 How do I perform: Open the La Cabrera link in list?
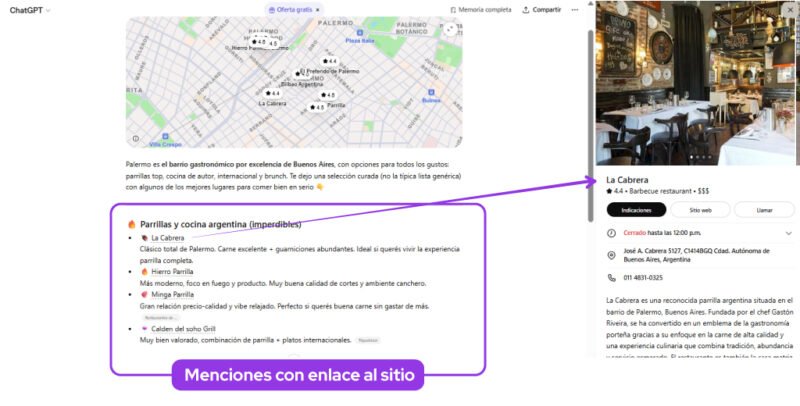tap(167, 238)
